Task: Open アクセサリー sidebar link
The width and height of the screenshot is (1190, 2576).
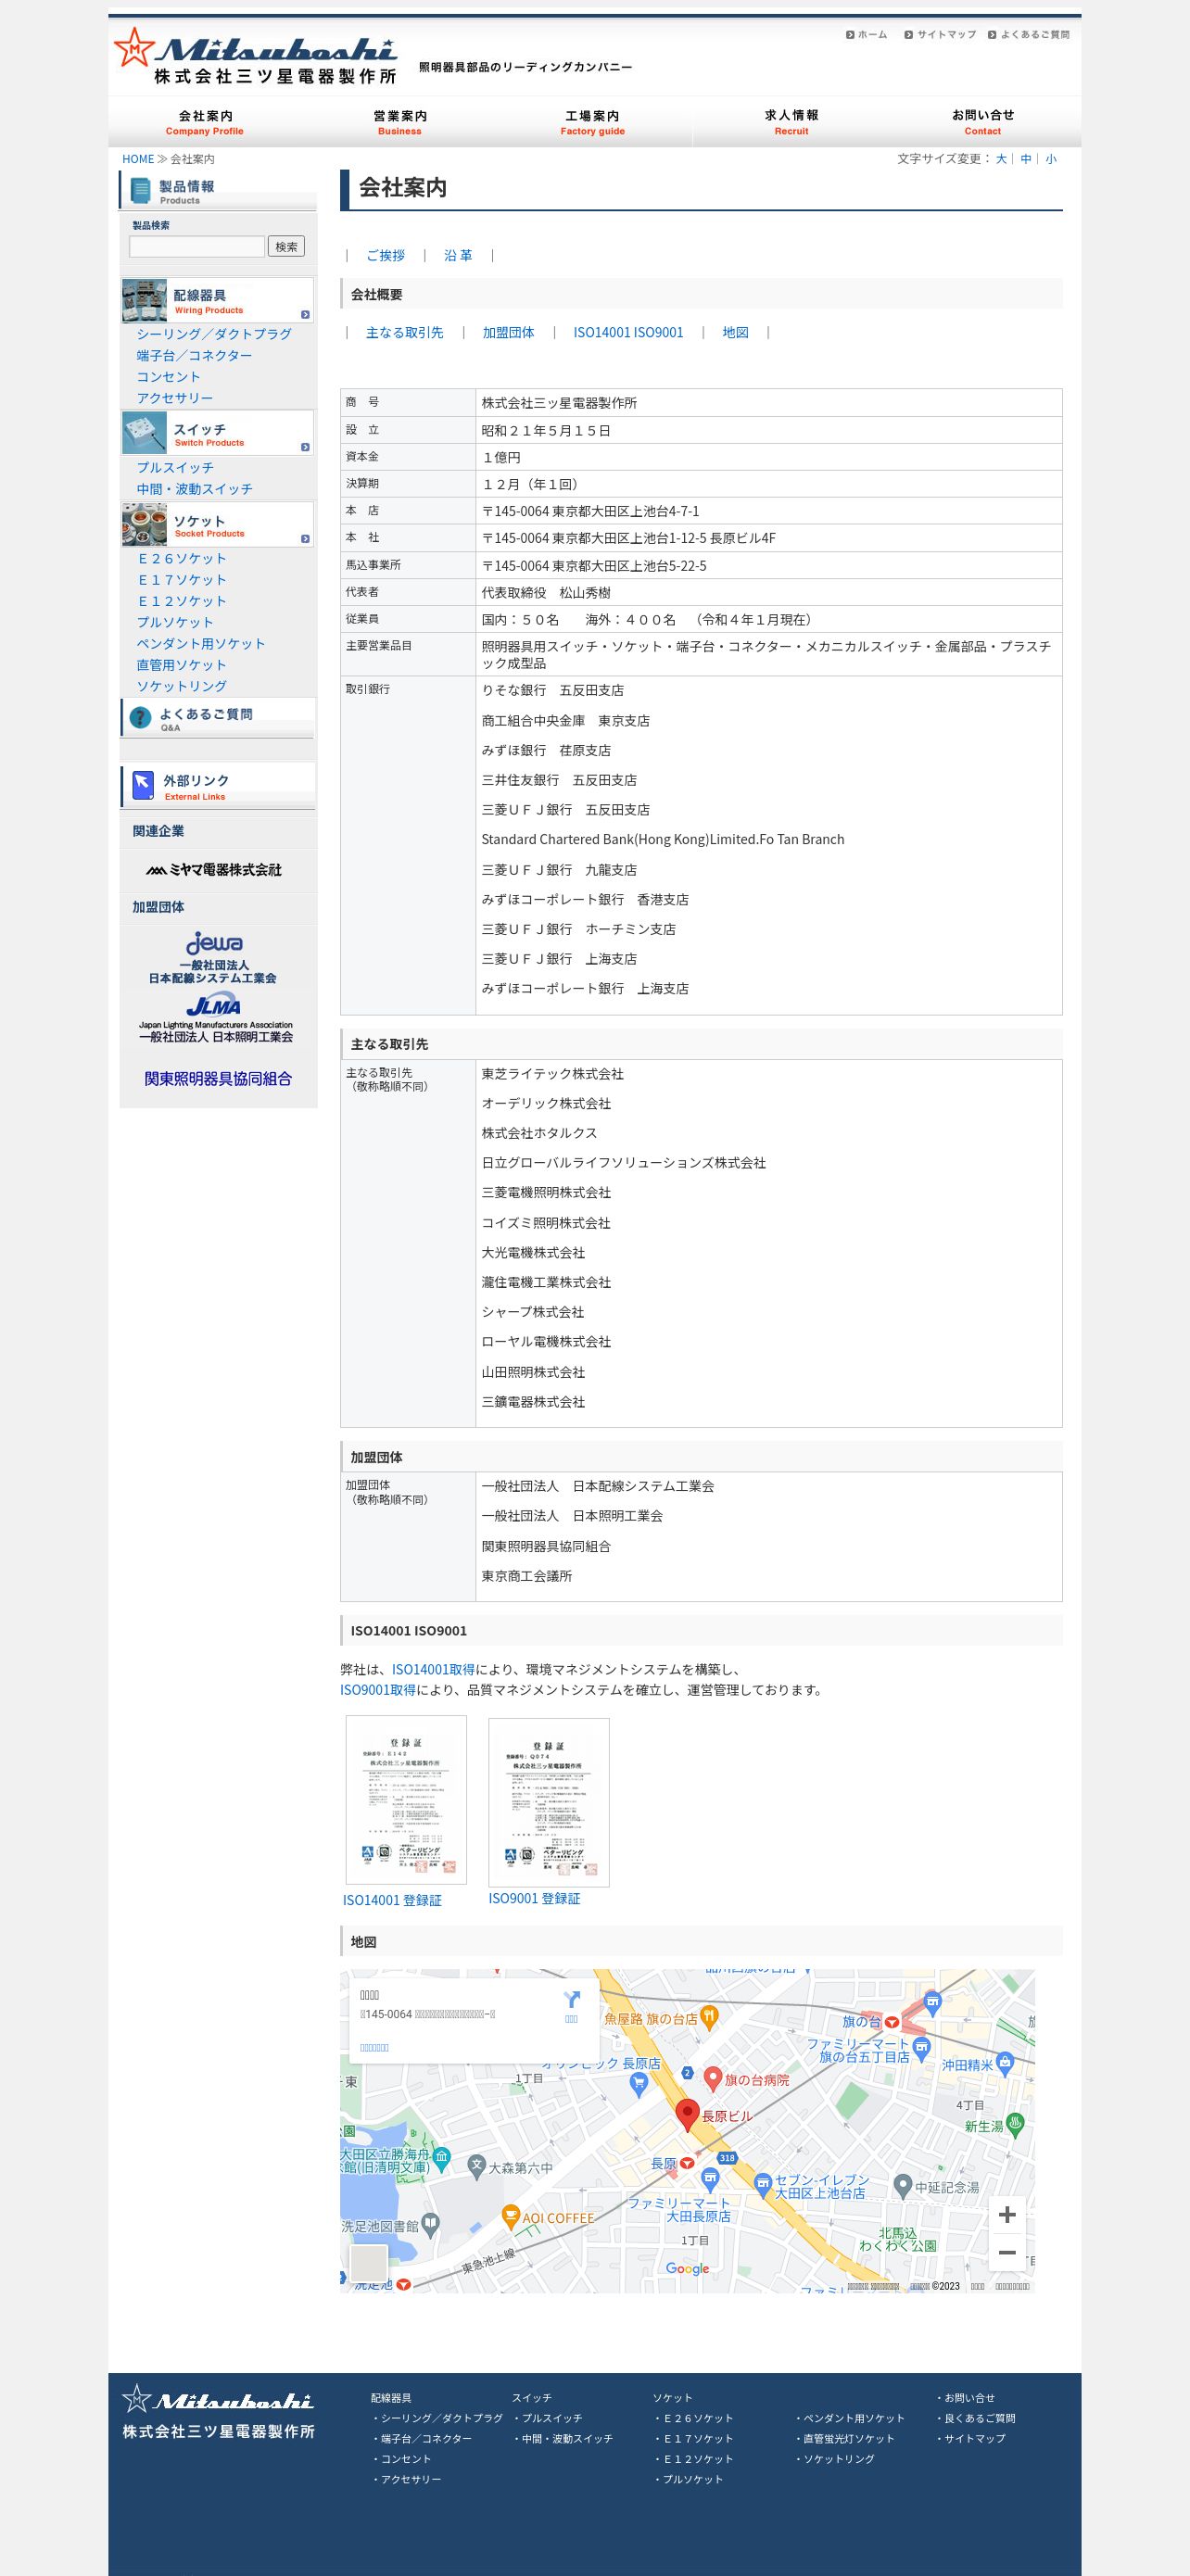Action: click(x=175, y=398)
